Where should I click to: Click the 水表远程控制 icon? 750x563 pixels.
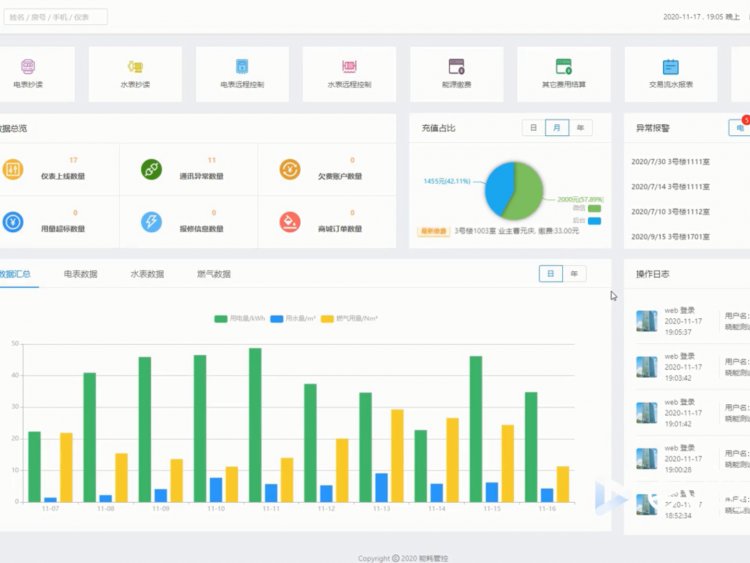click(x=349, y=67)
